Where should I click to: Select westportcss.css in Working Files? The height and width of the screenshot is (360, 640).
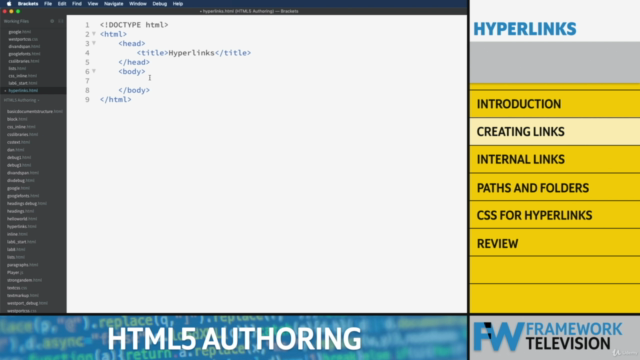point(23,39)
